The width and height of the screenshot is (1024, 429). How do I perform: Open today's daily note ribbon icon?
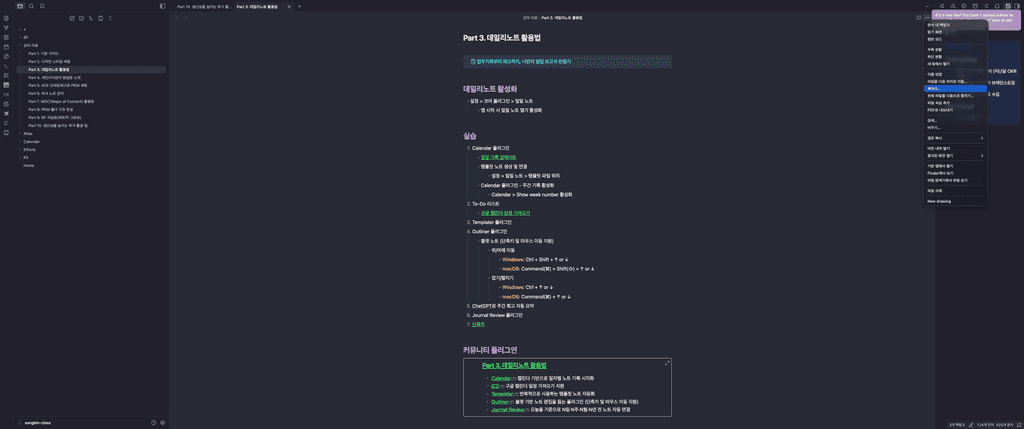click(7, 46)
